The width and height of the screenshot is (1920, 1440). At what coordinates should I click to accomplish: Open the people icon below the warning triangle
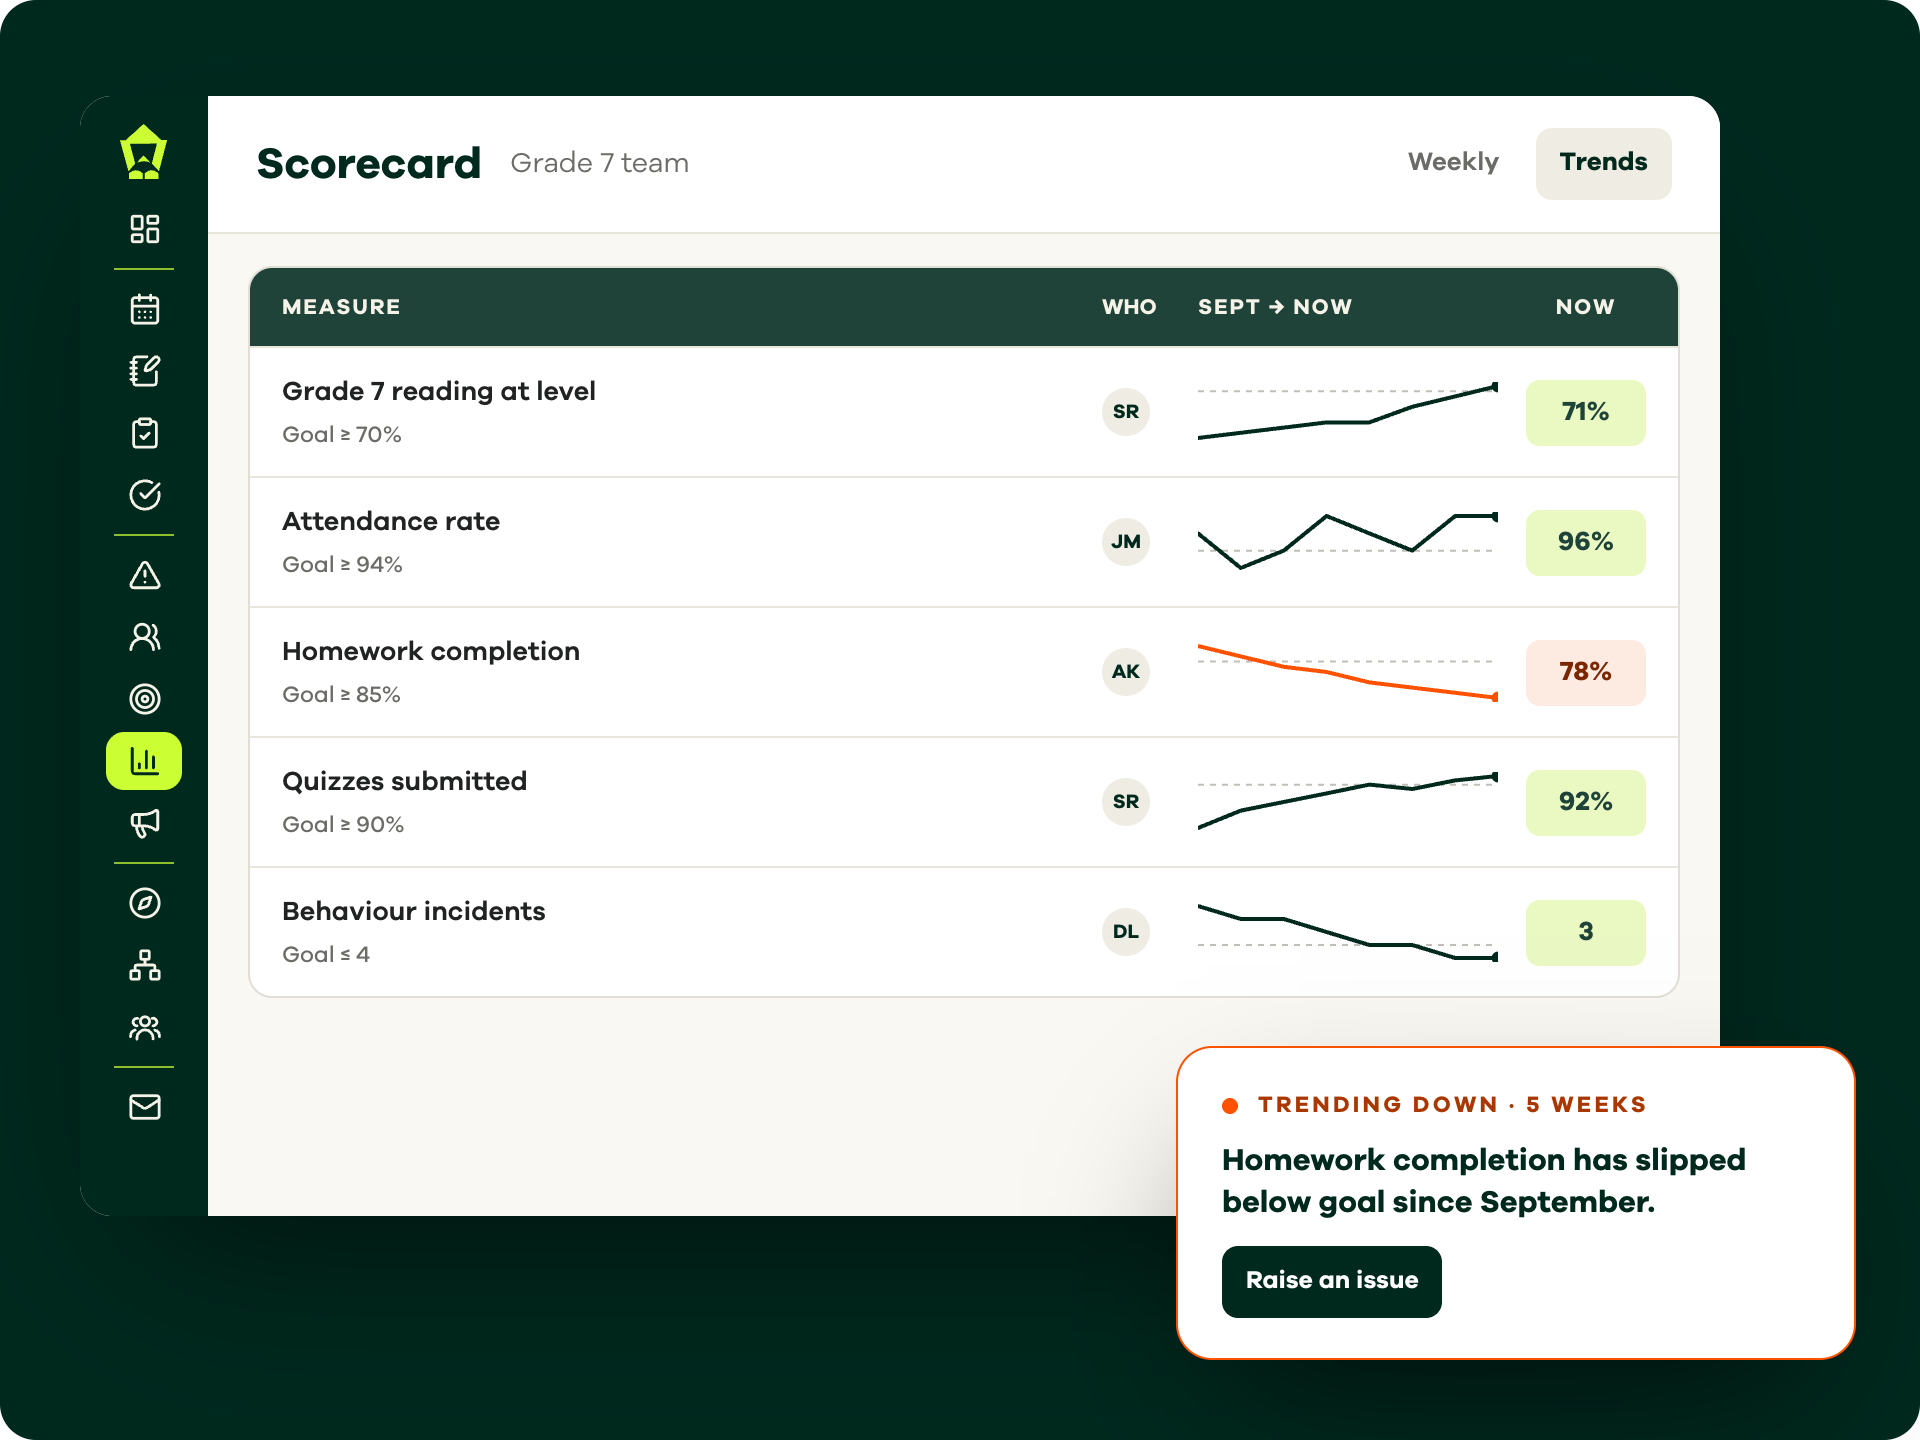coord(145,637)
